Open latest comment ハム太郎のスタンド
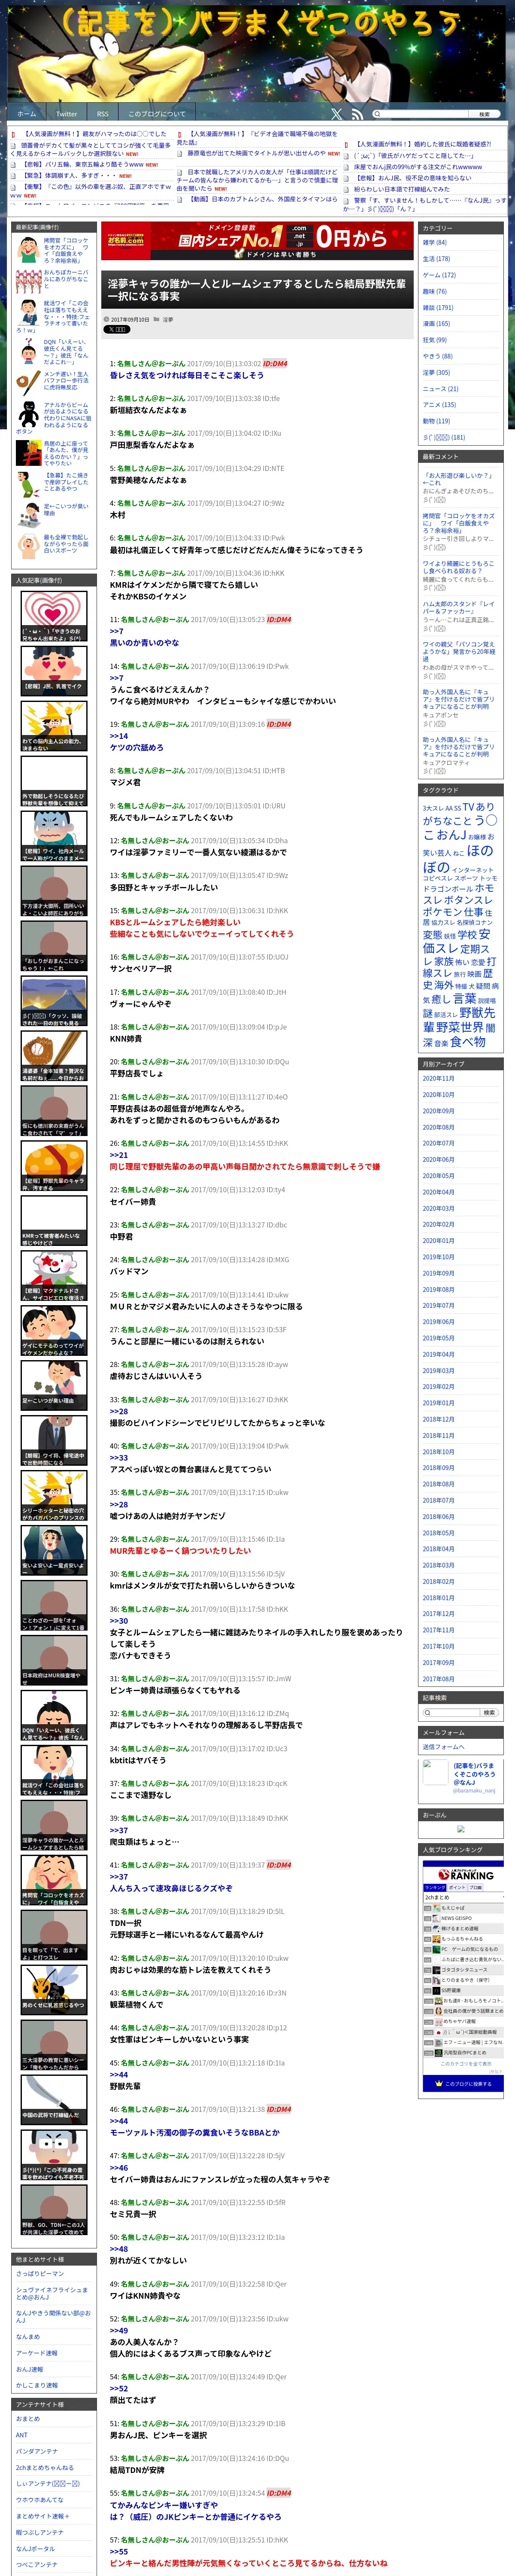 pyautogui.click(x=458, y=607)
